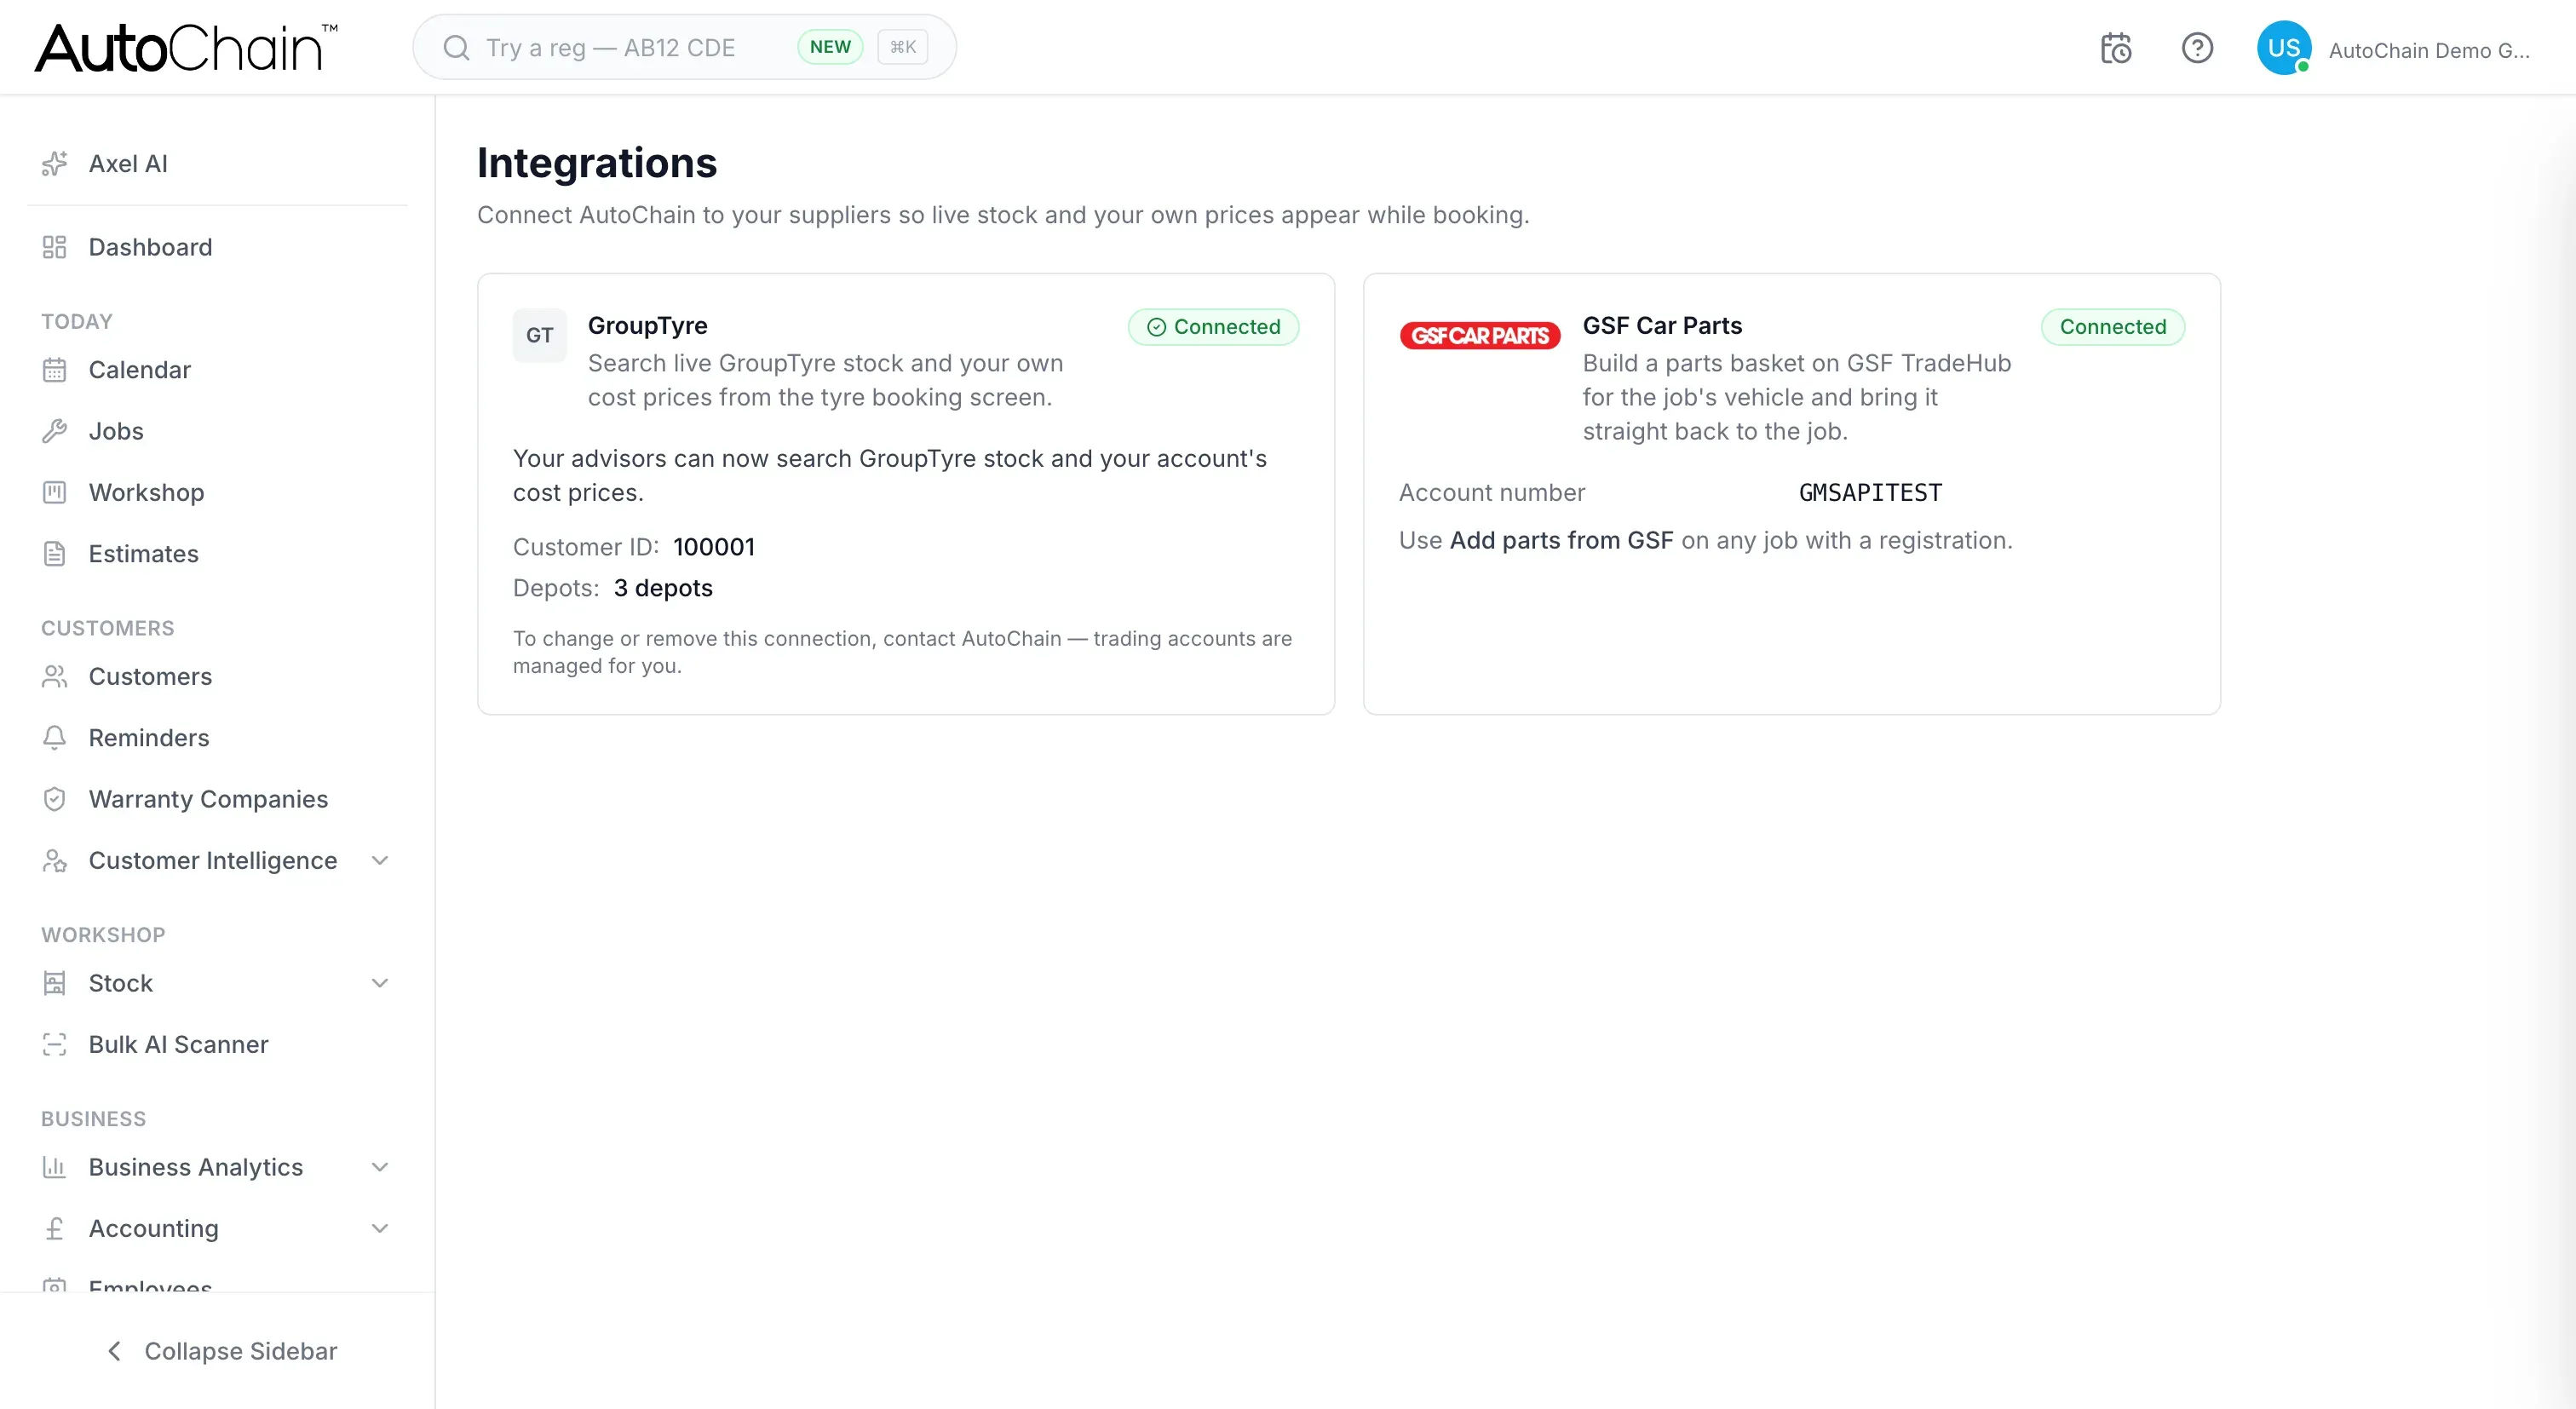Click the search magnifier icon
Screen dimensions: 2576x1409
(456, 48)
